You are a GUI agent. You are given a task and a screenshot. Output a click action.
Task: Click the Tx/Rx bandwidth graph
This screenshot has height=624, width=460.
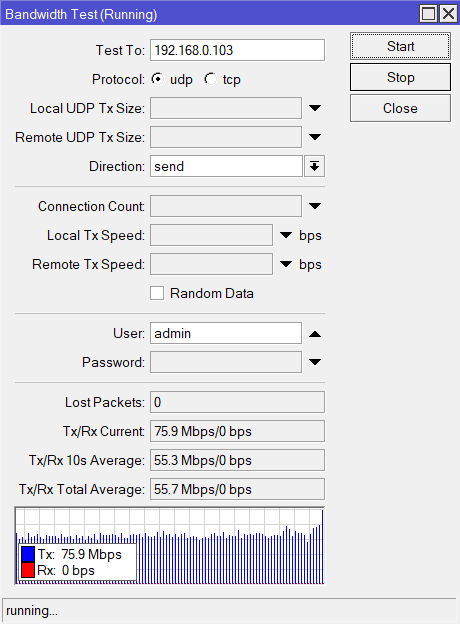click(x=170, y=546)
